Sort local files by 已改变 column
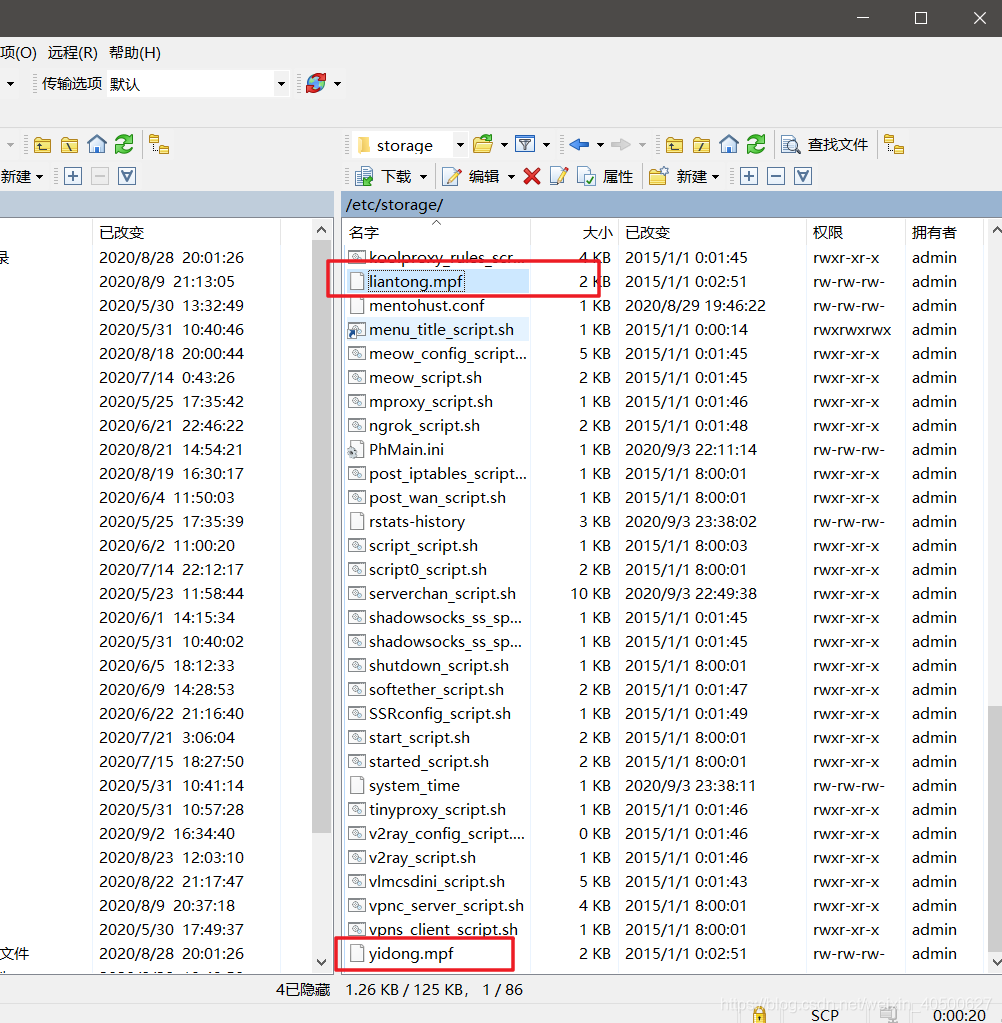 tap(187, 232)
